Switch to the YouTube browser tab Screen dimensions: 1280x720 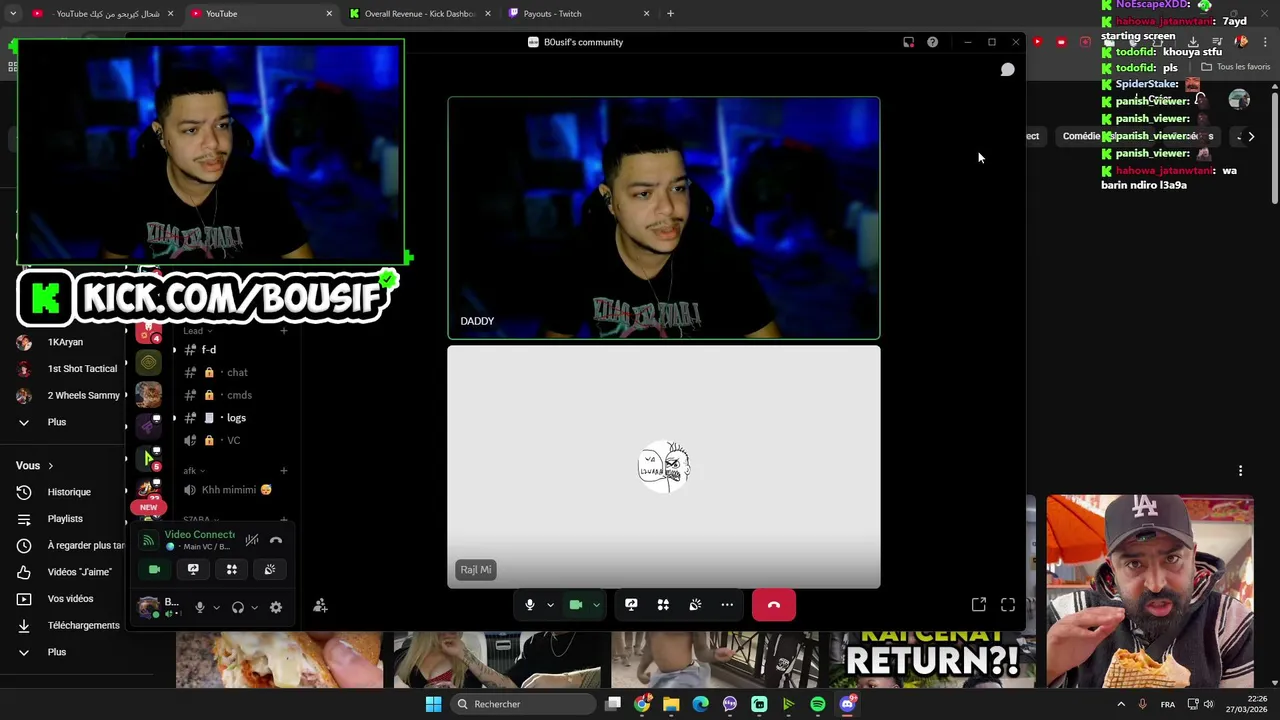(x=262, y=14)
